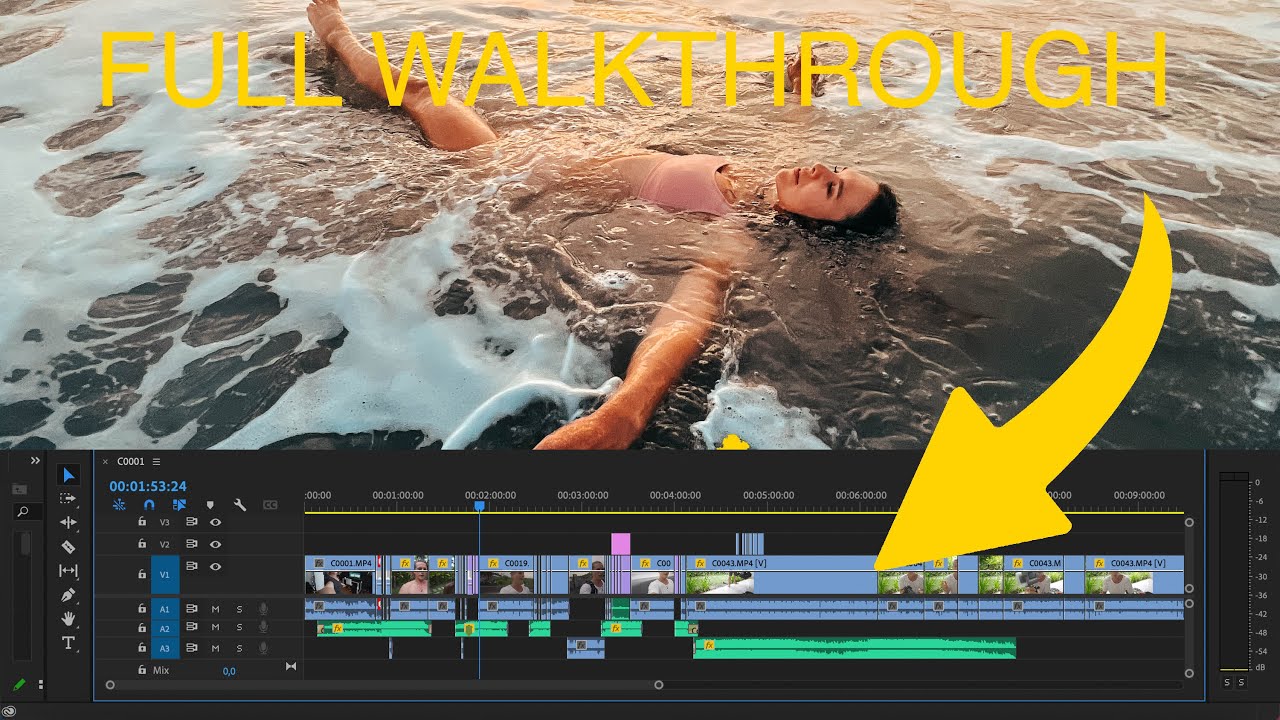Select the Ripple Edit tool

coord(68,522)
